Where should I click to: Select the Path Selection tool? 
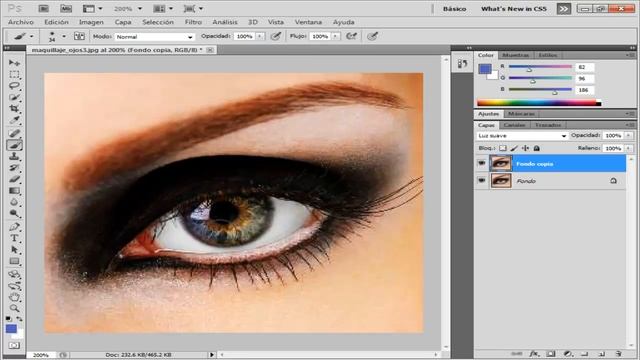pos(14,250)
